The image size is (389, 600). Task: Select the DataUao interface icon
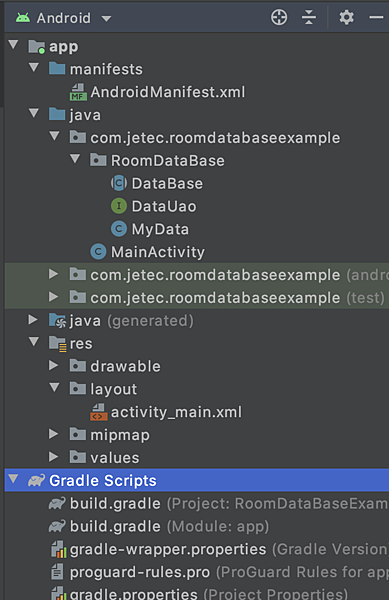click(119, 206)
